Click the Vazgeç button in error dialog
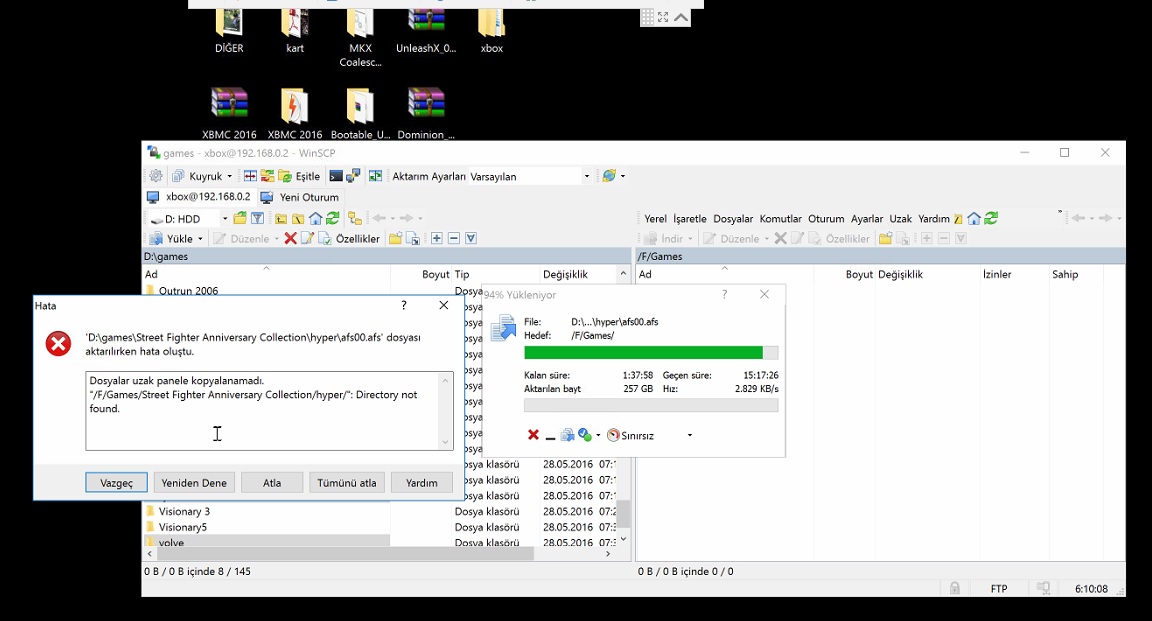The width and height of the screenshot is (1152, 621). pos(116,482)
